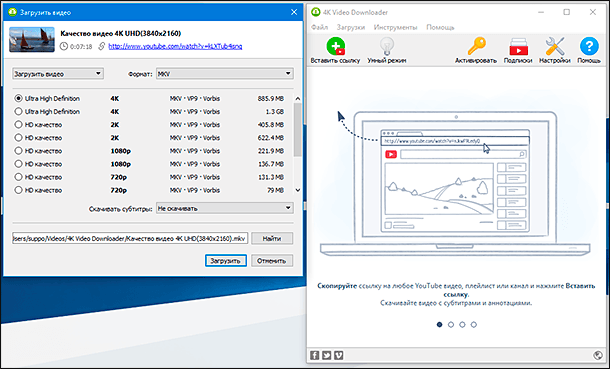
Task: Open the Vimeo icon in main window
Action: (x=339, y=355)
